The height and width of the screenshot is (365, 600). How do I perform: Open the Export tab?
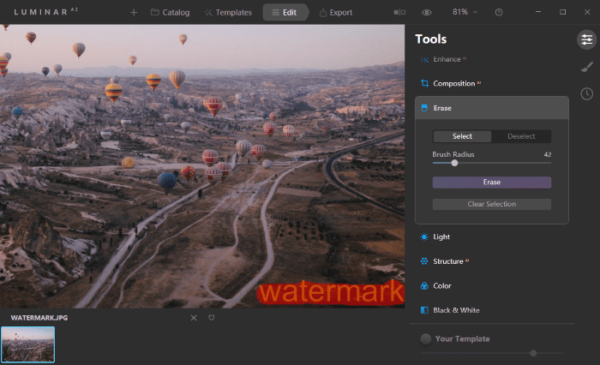click(336, 13)
